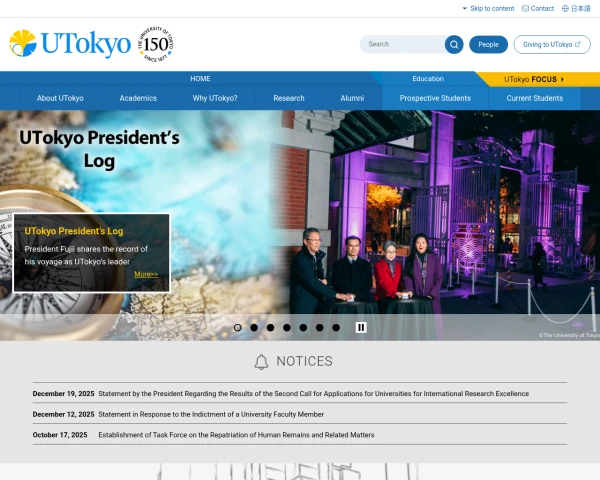Click the globe icon for Japanese language
The width and height of the screenshot is (600, 480).
click(565, 8)
